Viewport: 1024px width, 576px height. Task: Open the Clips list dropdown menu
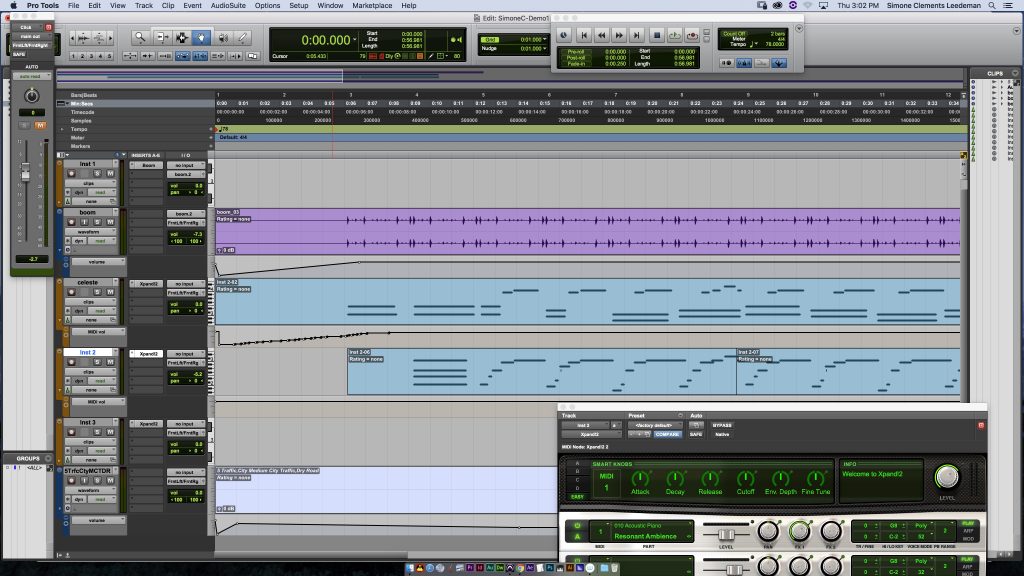pos(1014,73)
